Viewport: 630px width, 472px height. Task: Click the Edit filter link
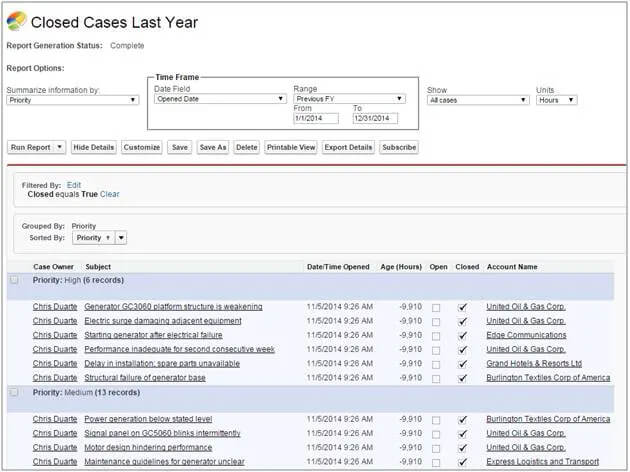(73, 185)
